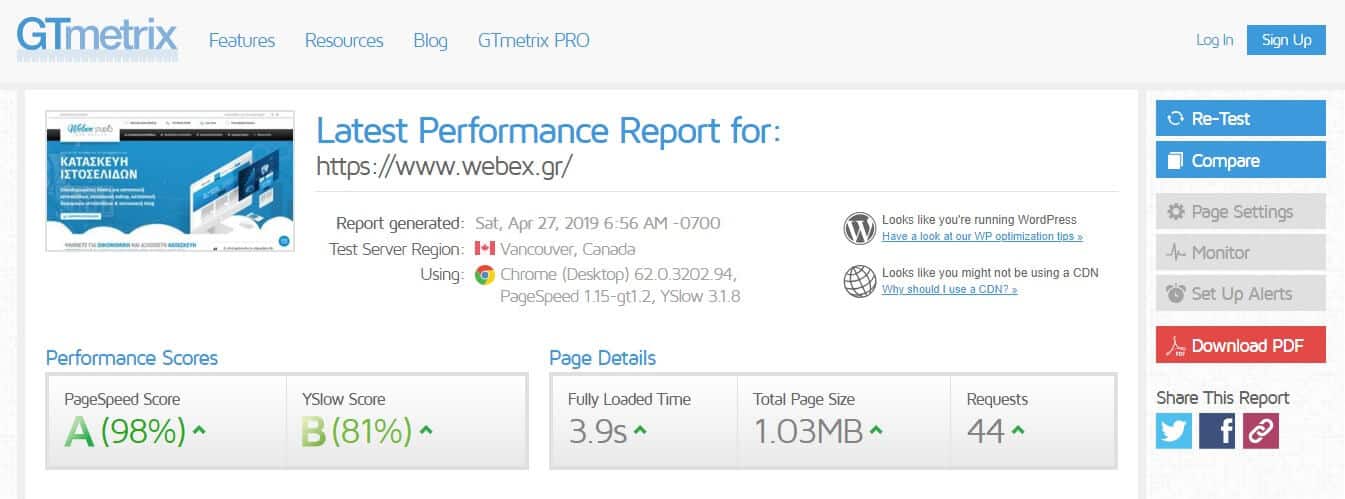Image resolution: width=1345 pixels, height=499 pixels.
Task: Click the WordPress logo icon
Action: [x=860, y=228]
